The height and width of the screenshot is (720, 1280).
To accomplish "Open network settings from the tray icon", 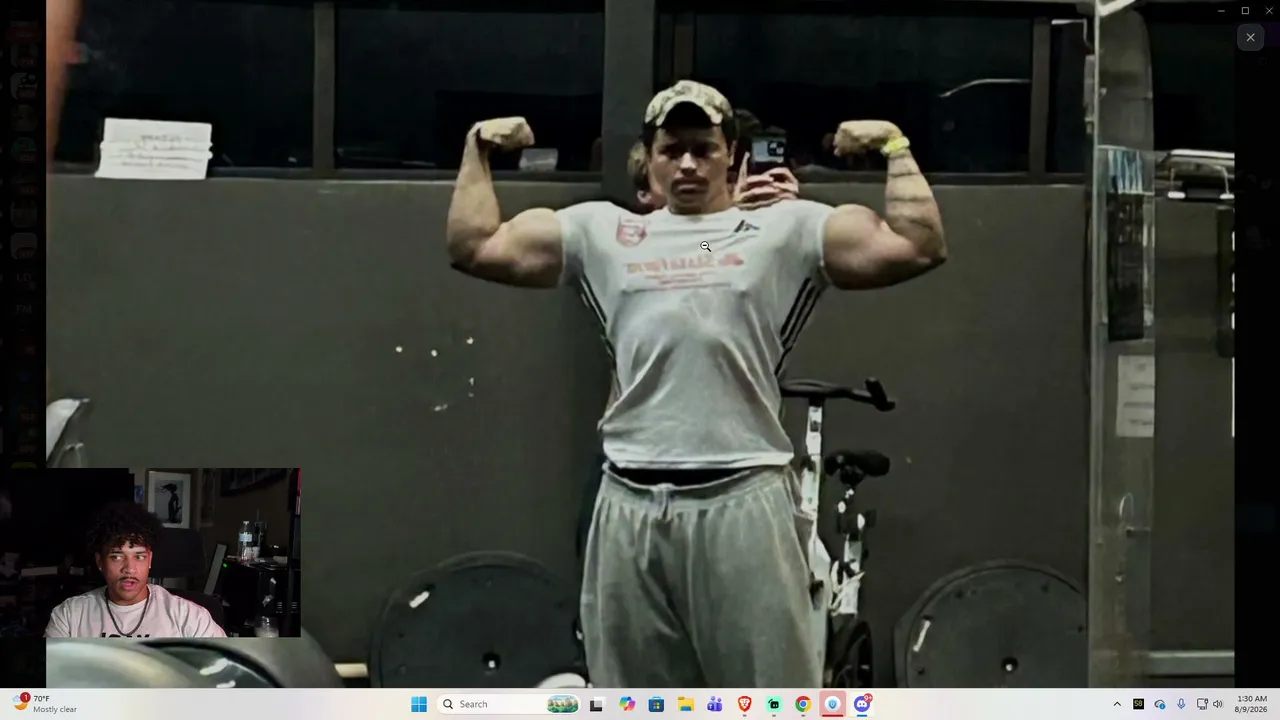I will (1202, 704).
